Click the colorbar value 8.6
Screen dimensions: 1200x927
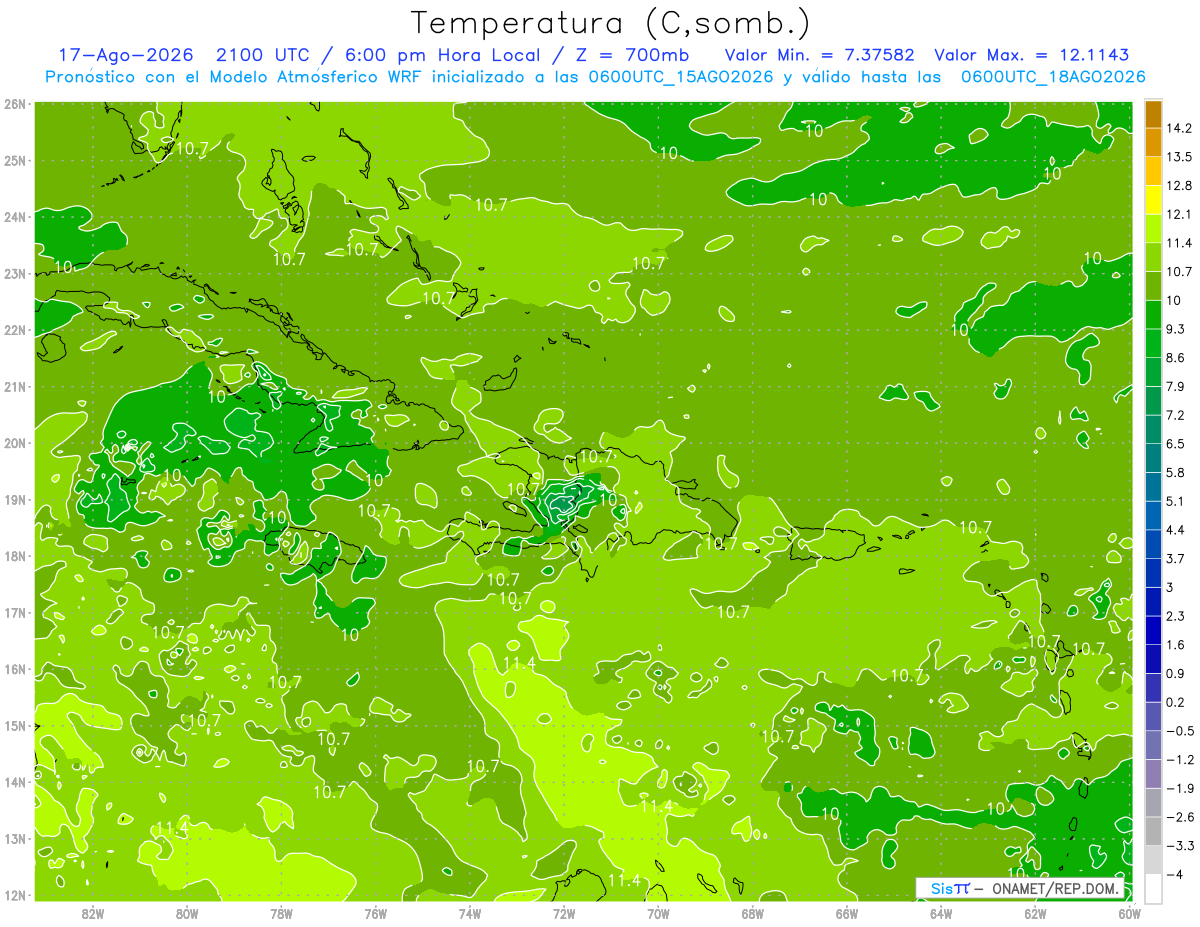1176,357
